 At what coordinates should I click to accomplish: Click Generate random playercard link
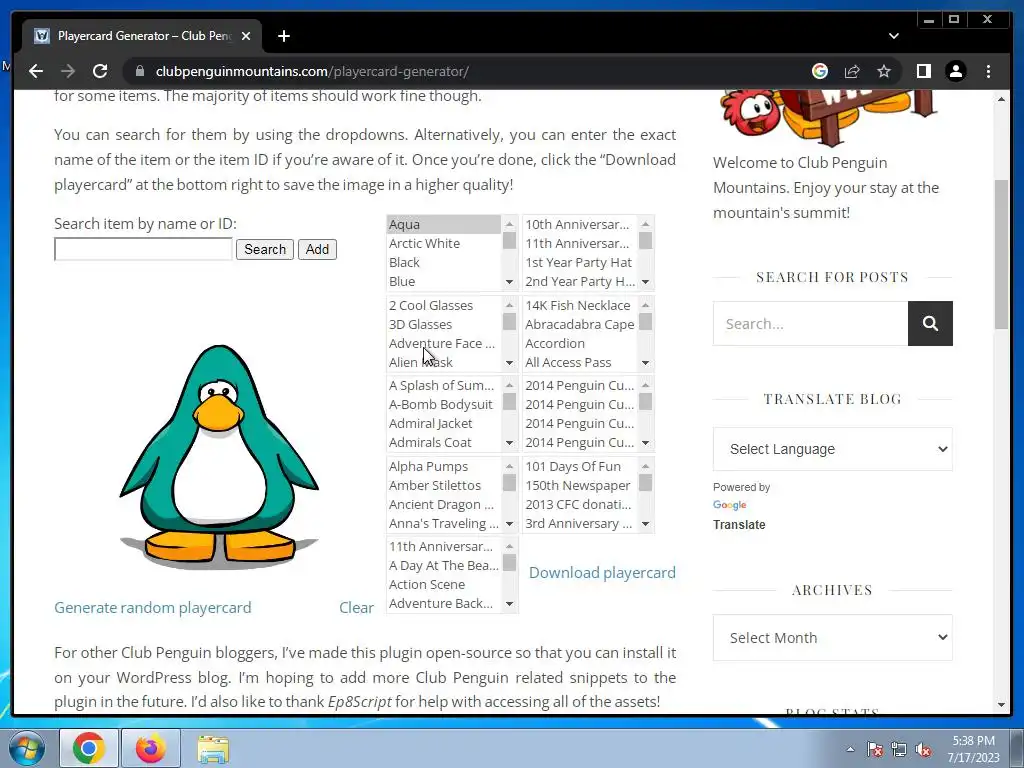point(153,608)
